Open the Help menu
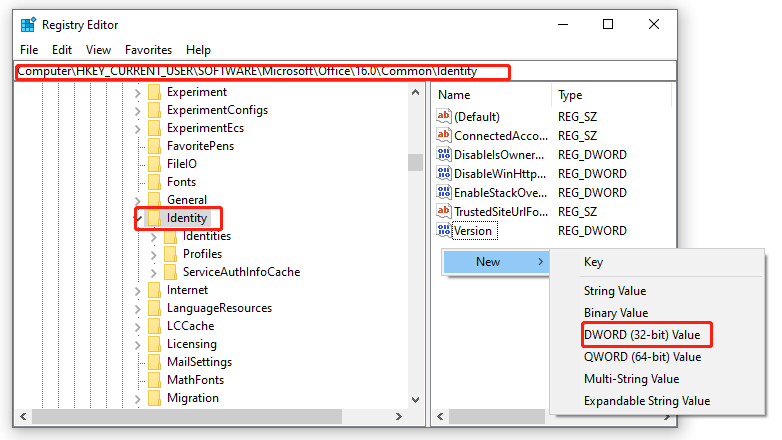 point(198,50)
